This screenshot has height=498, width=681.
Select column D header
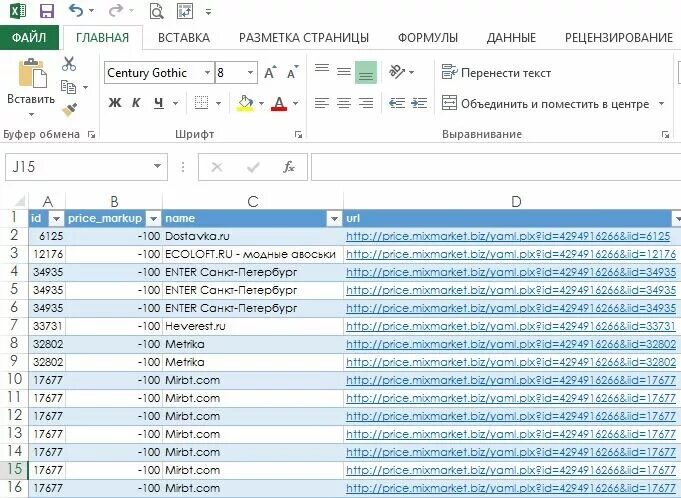tap(516, 201)
